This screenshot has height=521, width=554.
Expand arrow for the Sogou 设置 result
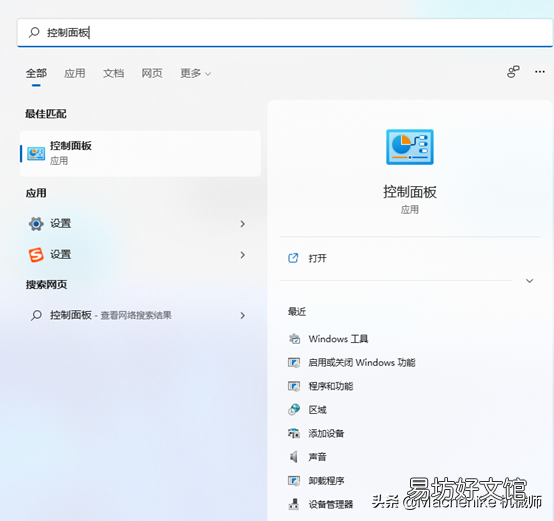[242, 255]
